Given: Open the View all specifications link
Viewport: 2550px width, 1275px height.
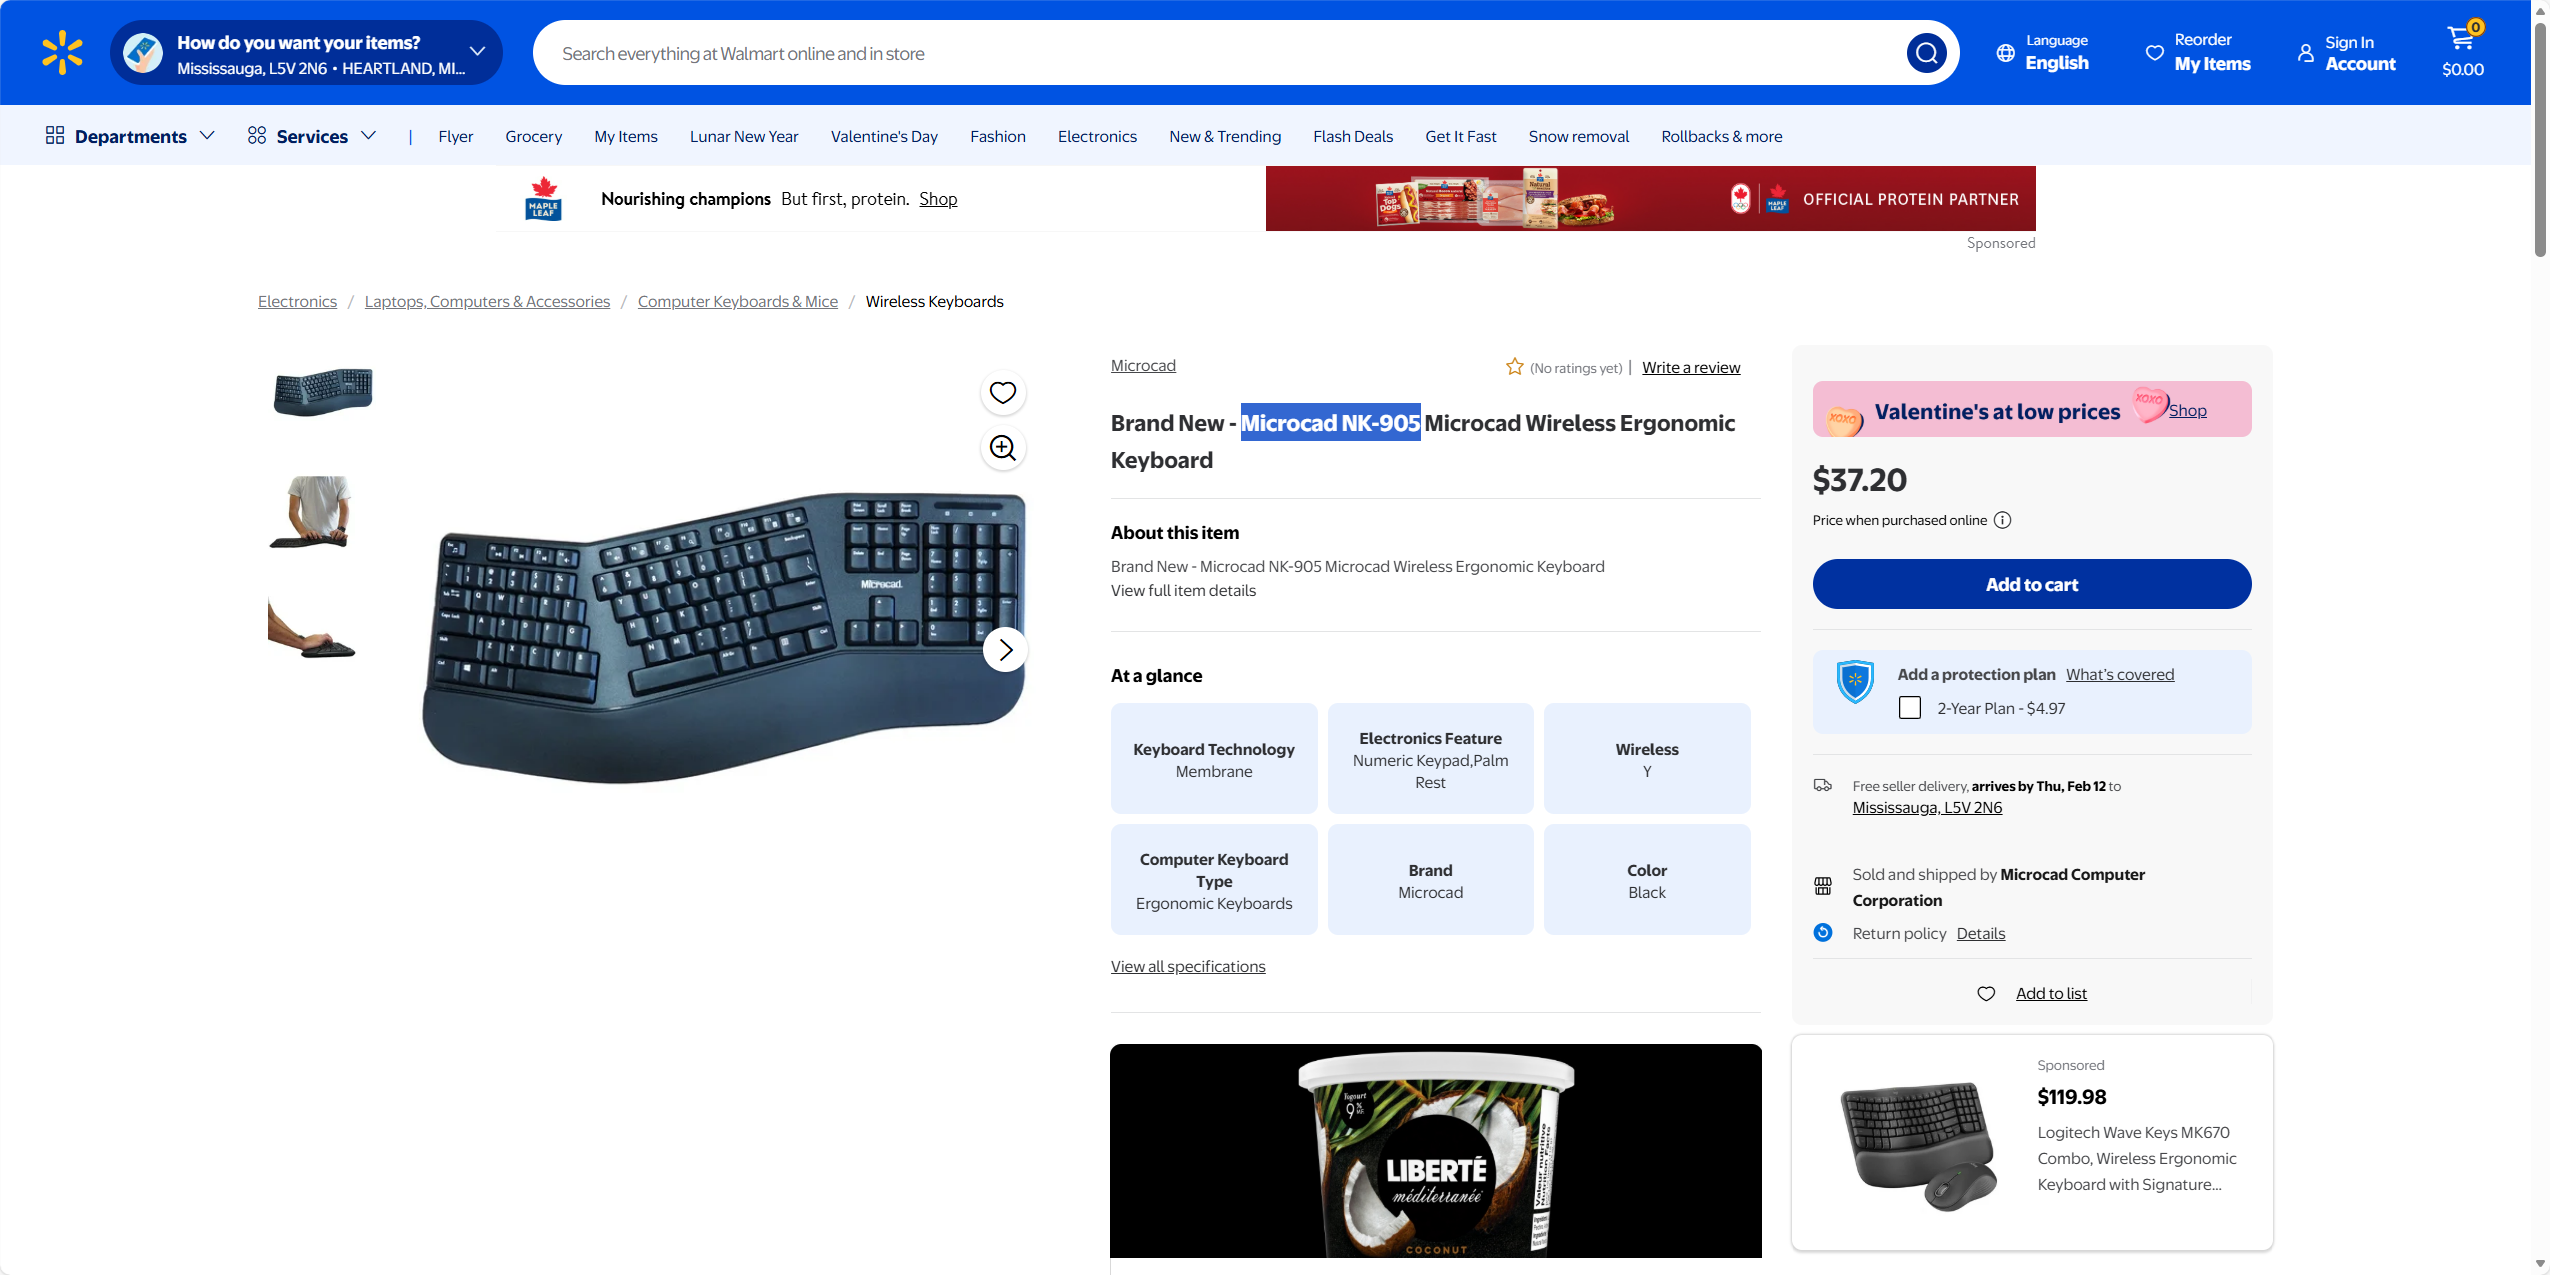Looking at the screenshot, I should pos(1187,967).
